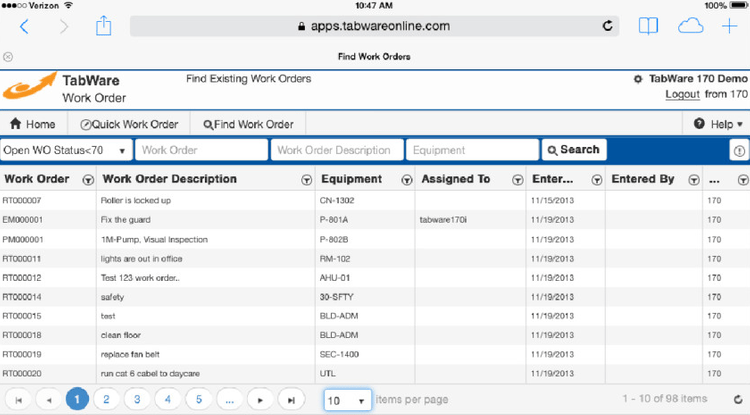
Task: Sort by Entered By header
Action: tap(643, 179)
